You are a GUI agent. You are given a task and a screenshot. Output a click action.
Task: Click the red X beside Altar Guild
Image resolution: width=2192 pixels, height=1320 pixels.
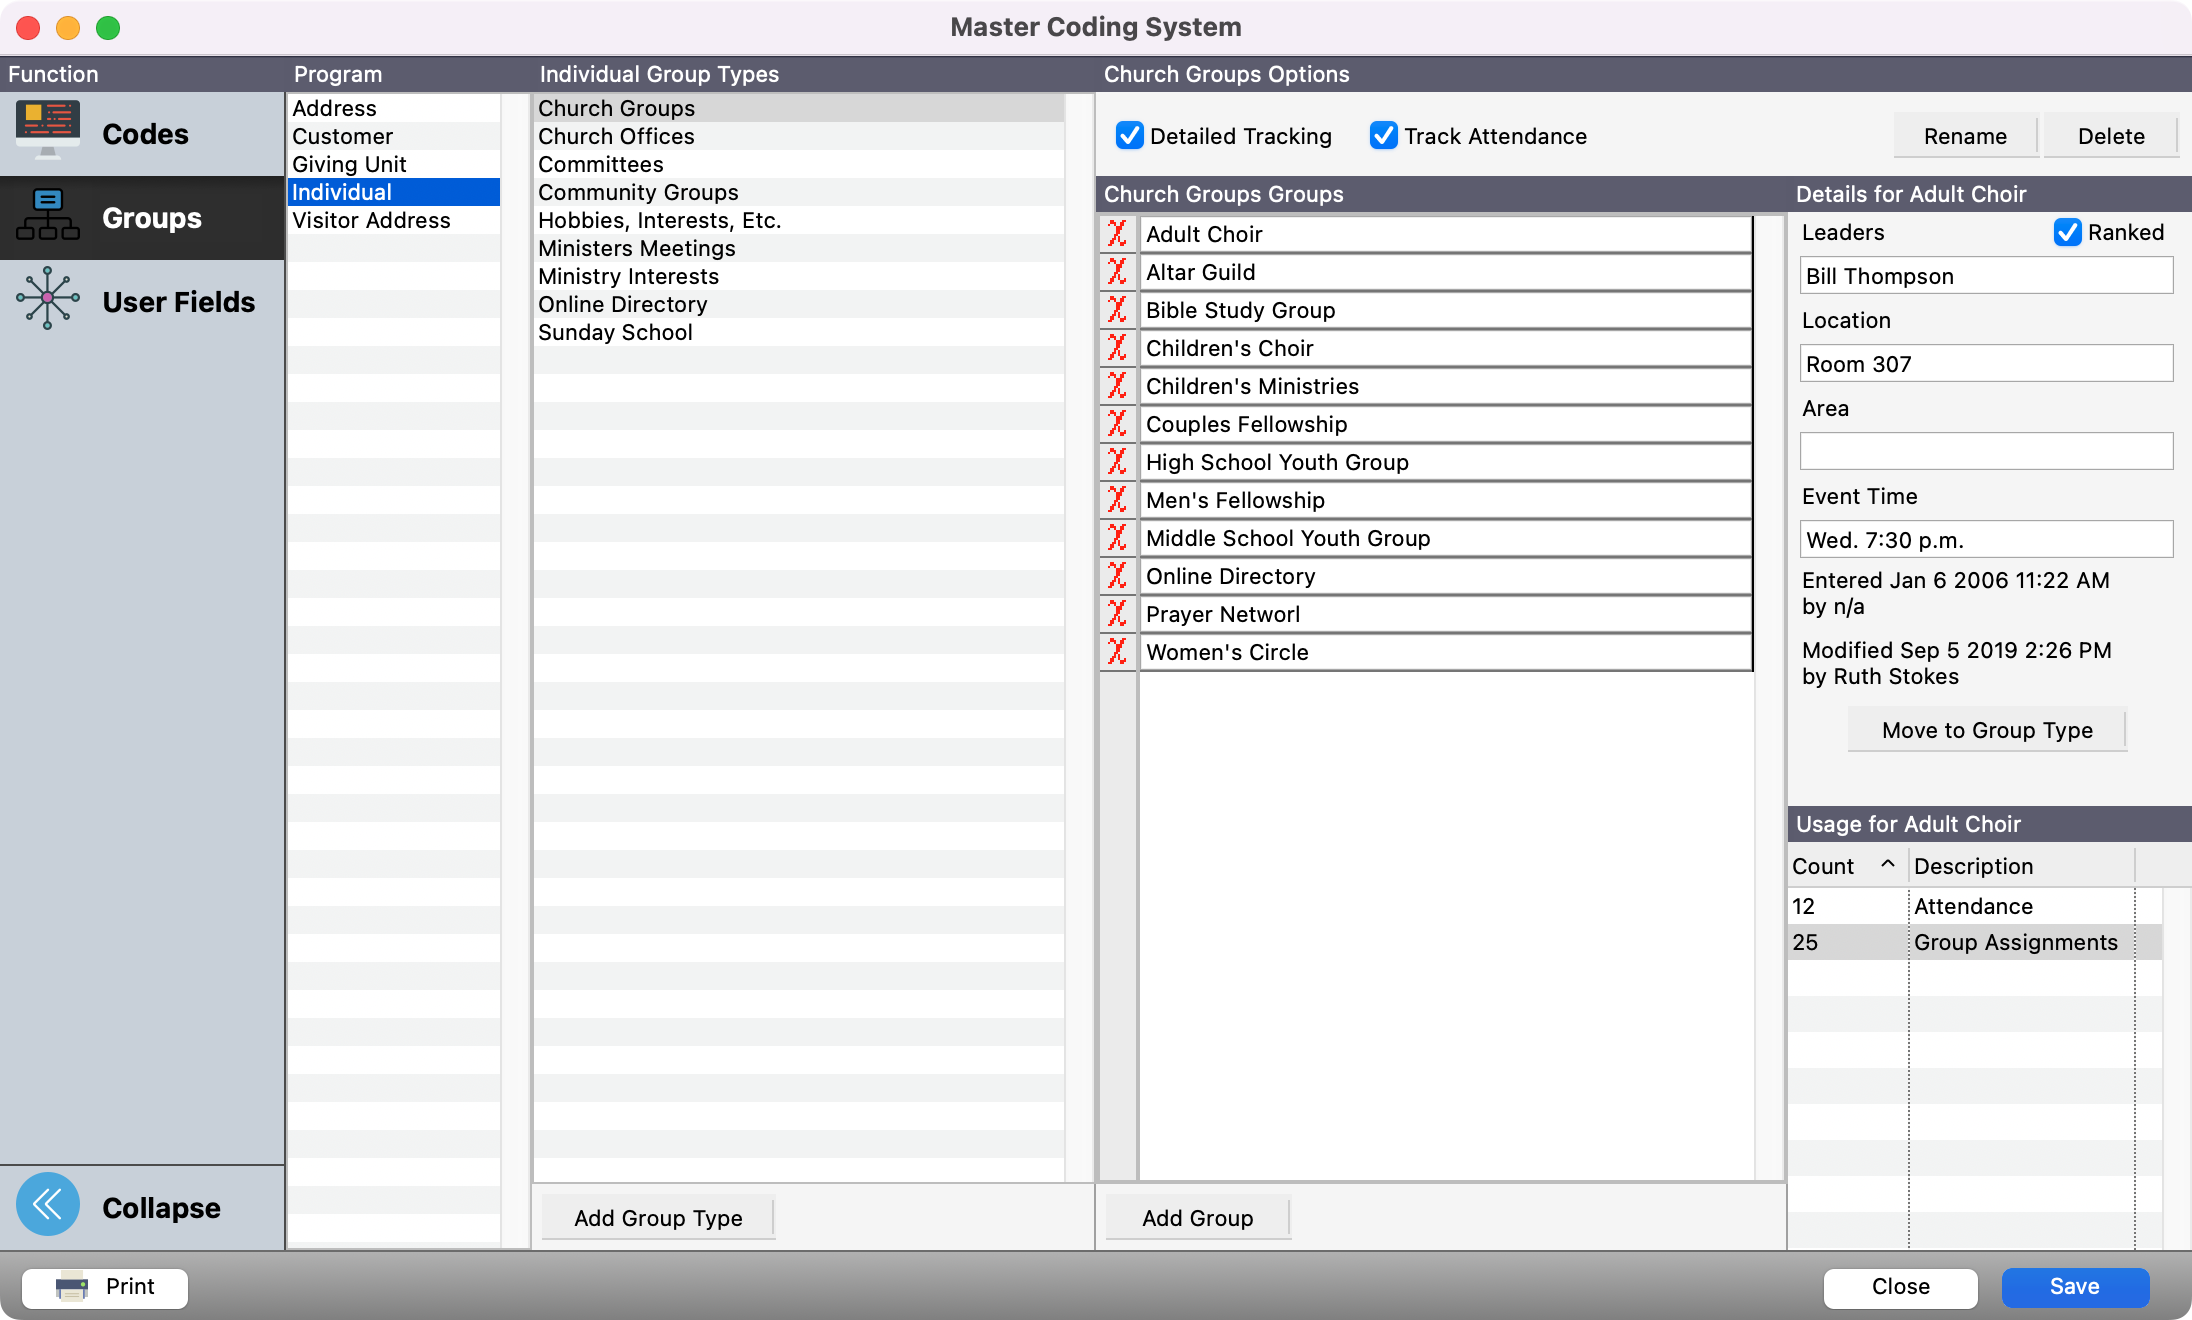[1117, 272]
